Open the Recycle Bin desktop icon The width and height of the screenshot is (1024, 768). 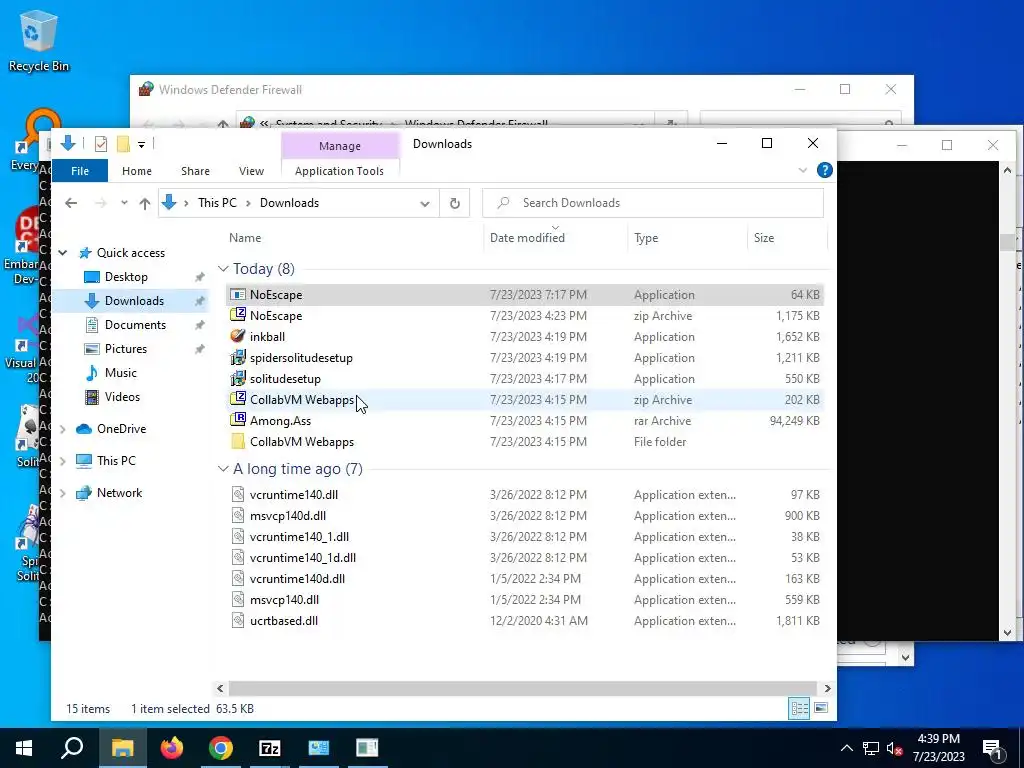click(x=38, y=40)
